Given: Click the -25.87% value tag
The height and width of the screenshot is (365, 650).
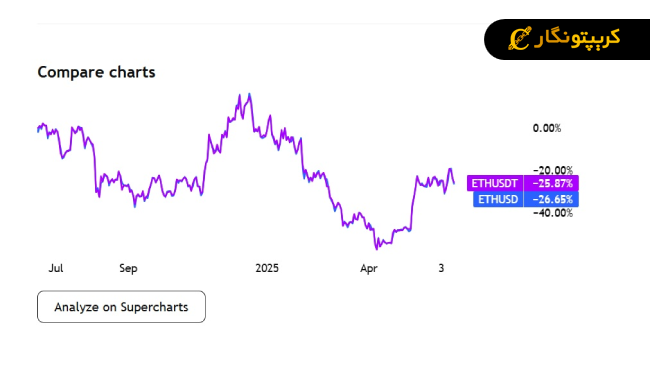Looking at the screenshot, I should tap(551, 183).
